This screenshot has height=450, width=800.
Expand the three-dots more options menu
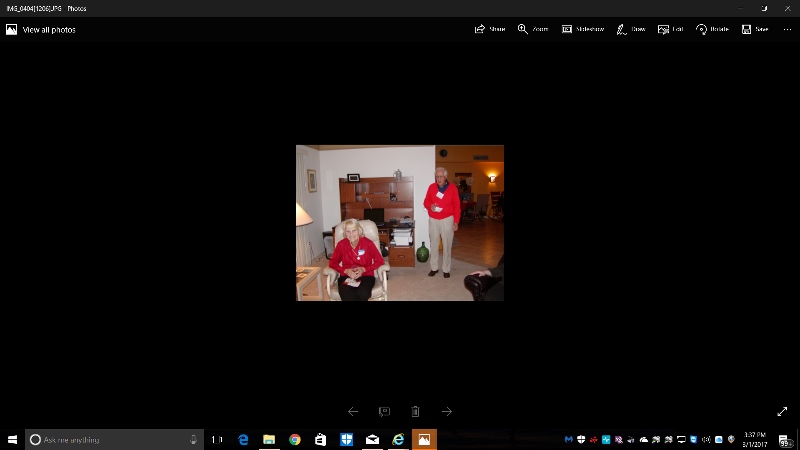click(x=787, y=29)
